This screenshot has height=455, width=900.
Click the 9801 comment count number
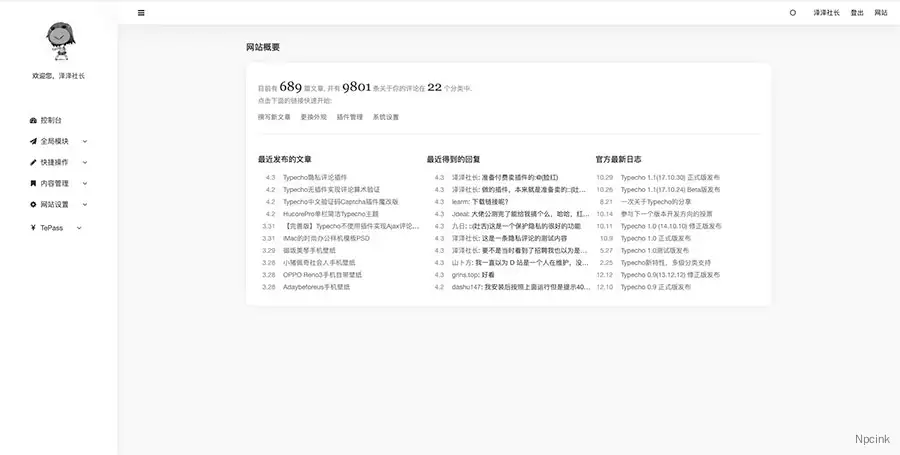tap(356, 87)
